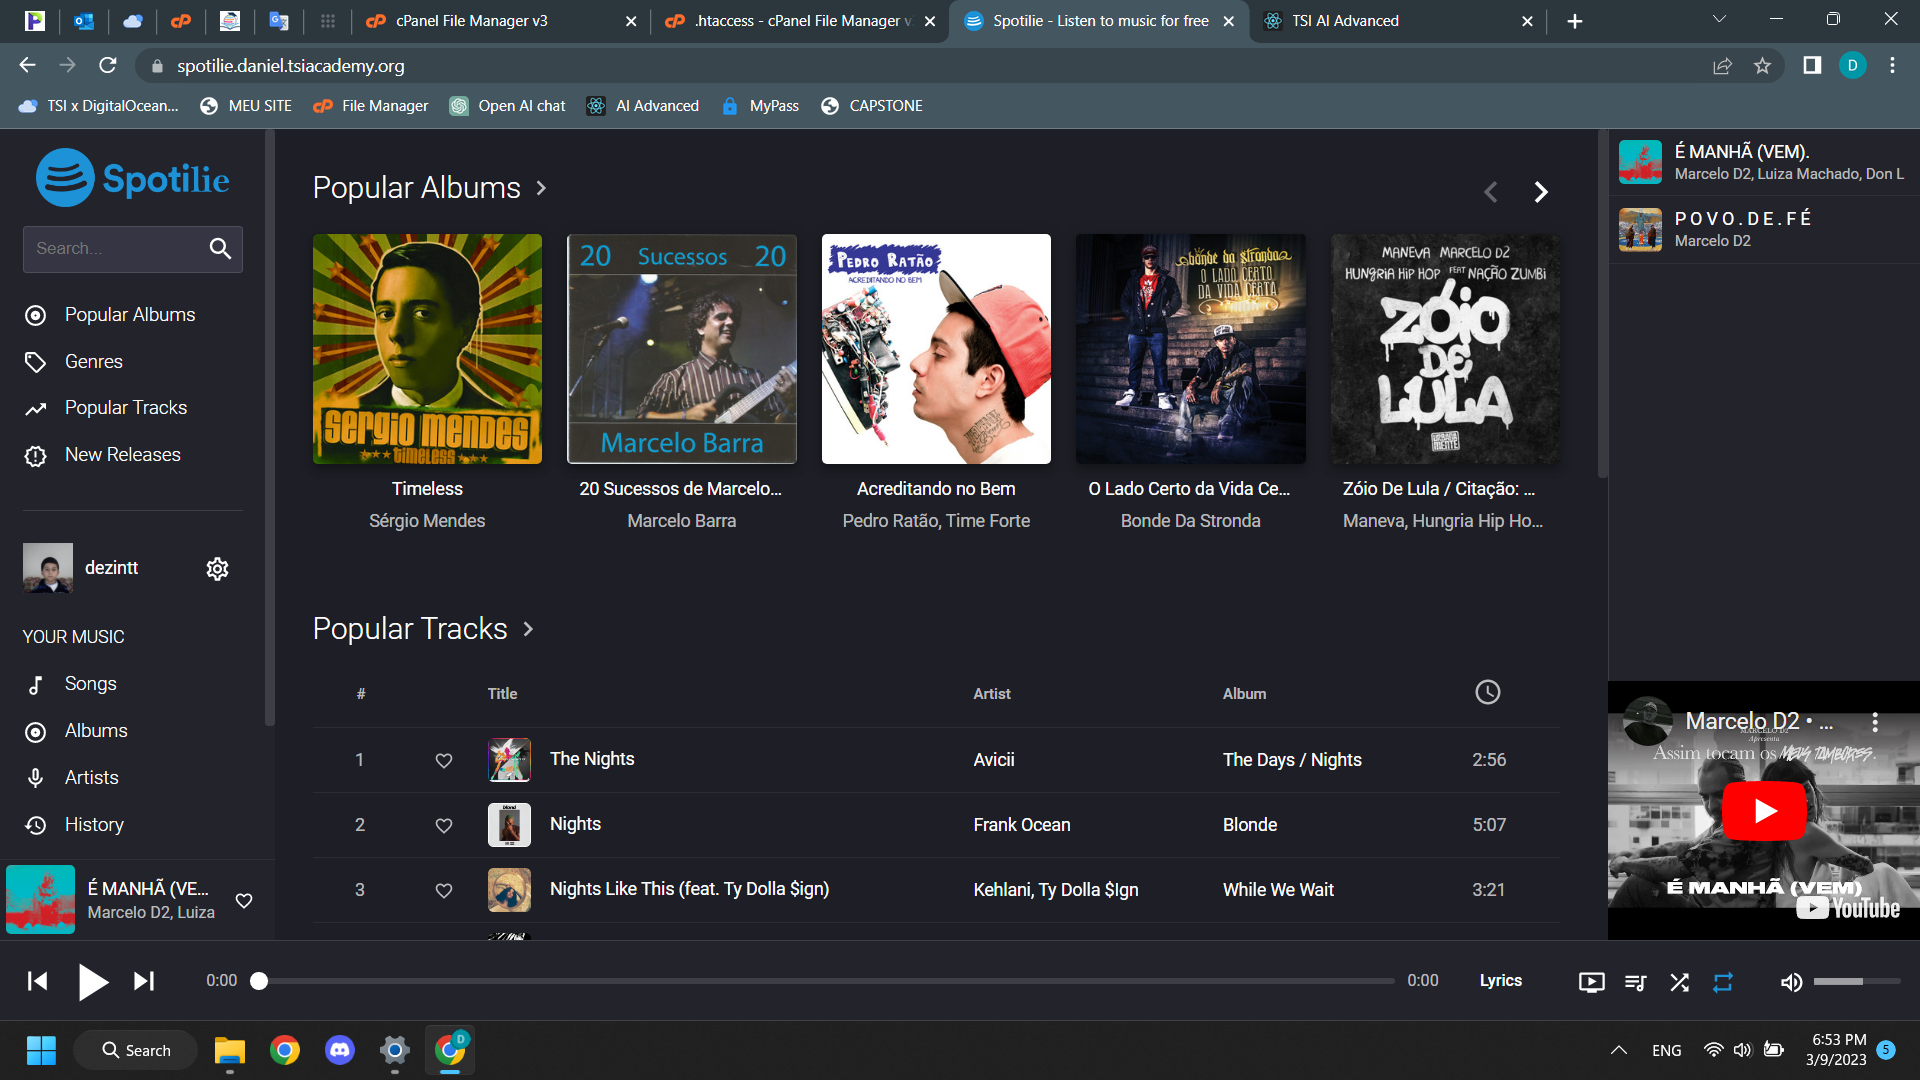Open New Releases in sidebar
Viewport: 1920px width, 1080px height.
click(x=122, y=455)
